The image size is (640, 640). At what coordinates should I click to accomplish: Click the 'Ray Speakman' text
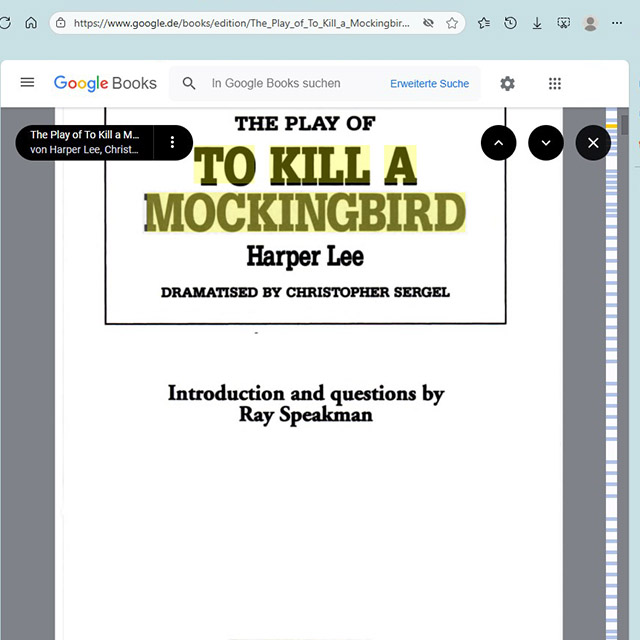click(306, 415)
